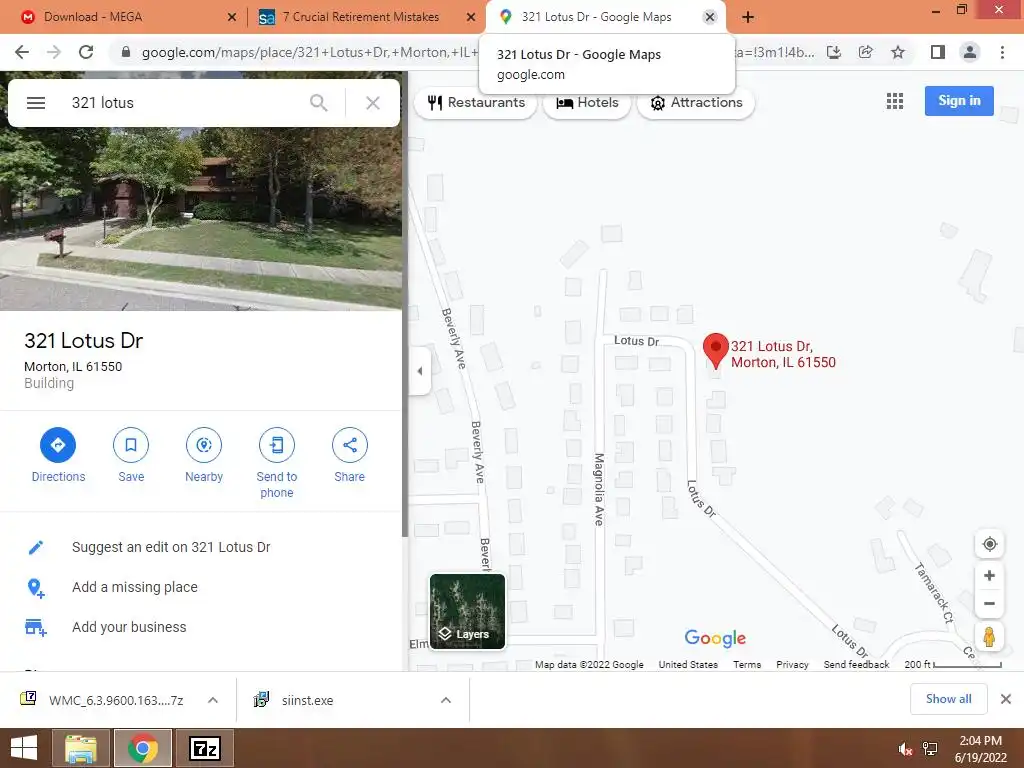Filter map by Attractions

pos(696,103)
